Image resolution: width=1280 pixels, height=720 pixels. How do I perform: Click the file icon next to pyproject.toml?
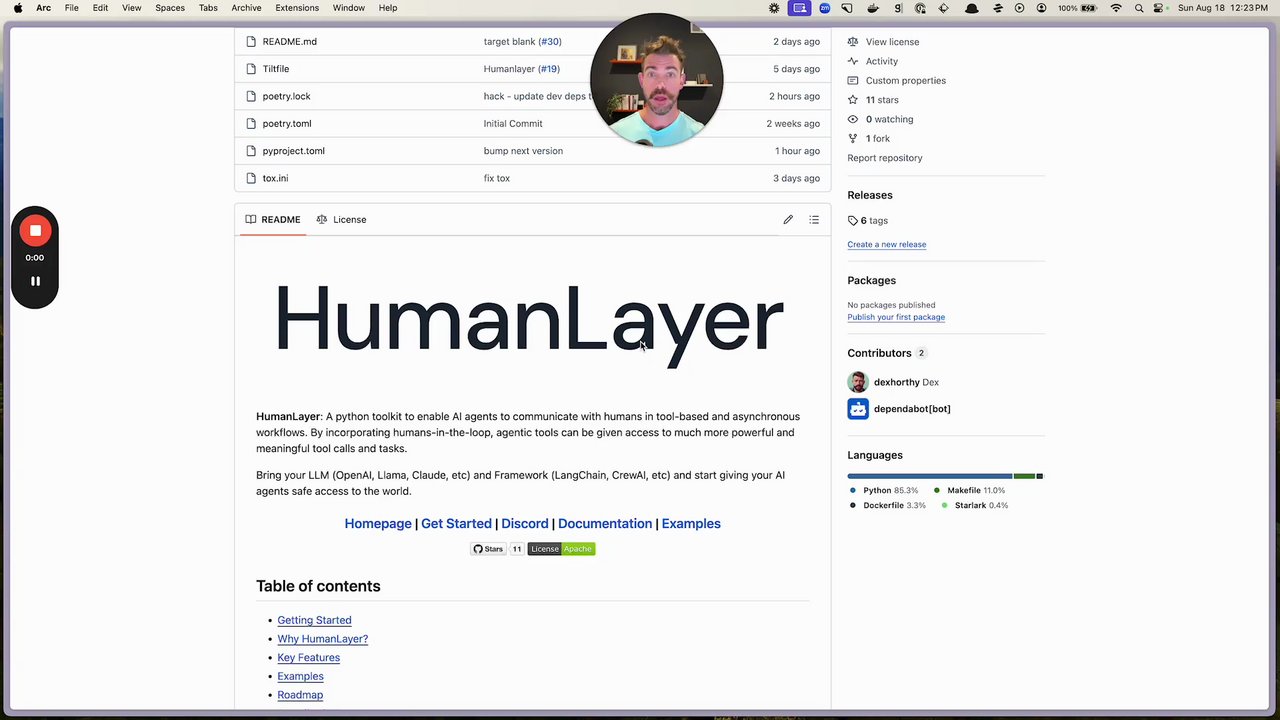click(252, 151)
